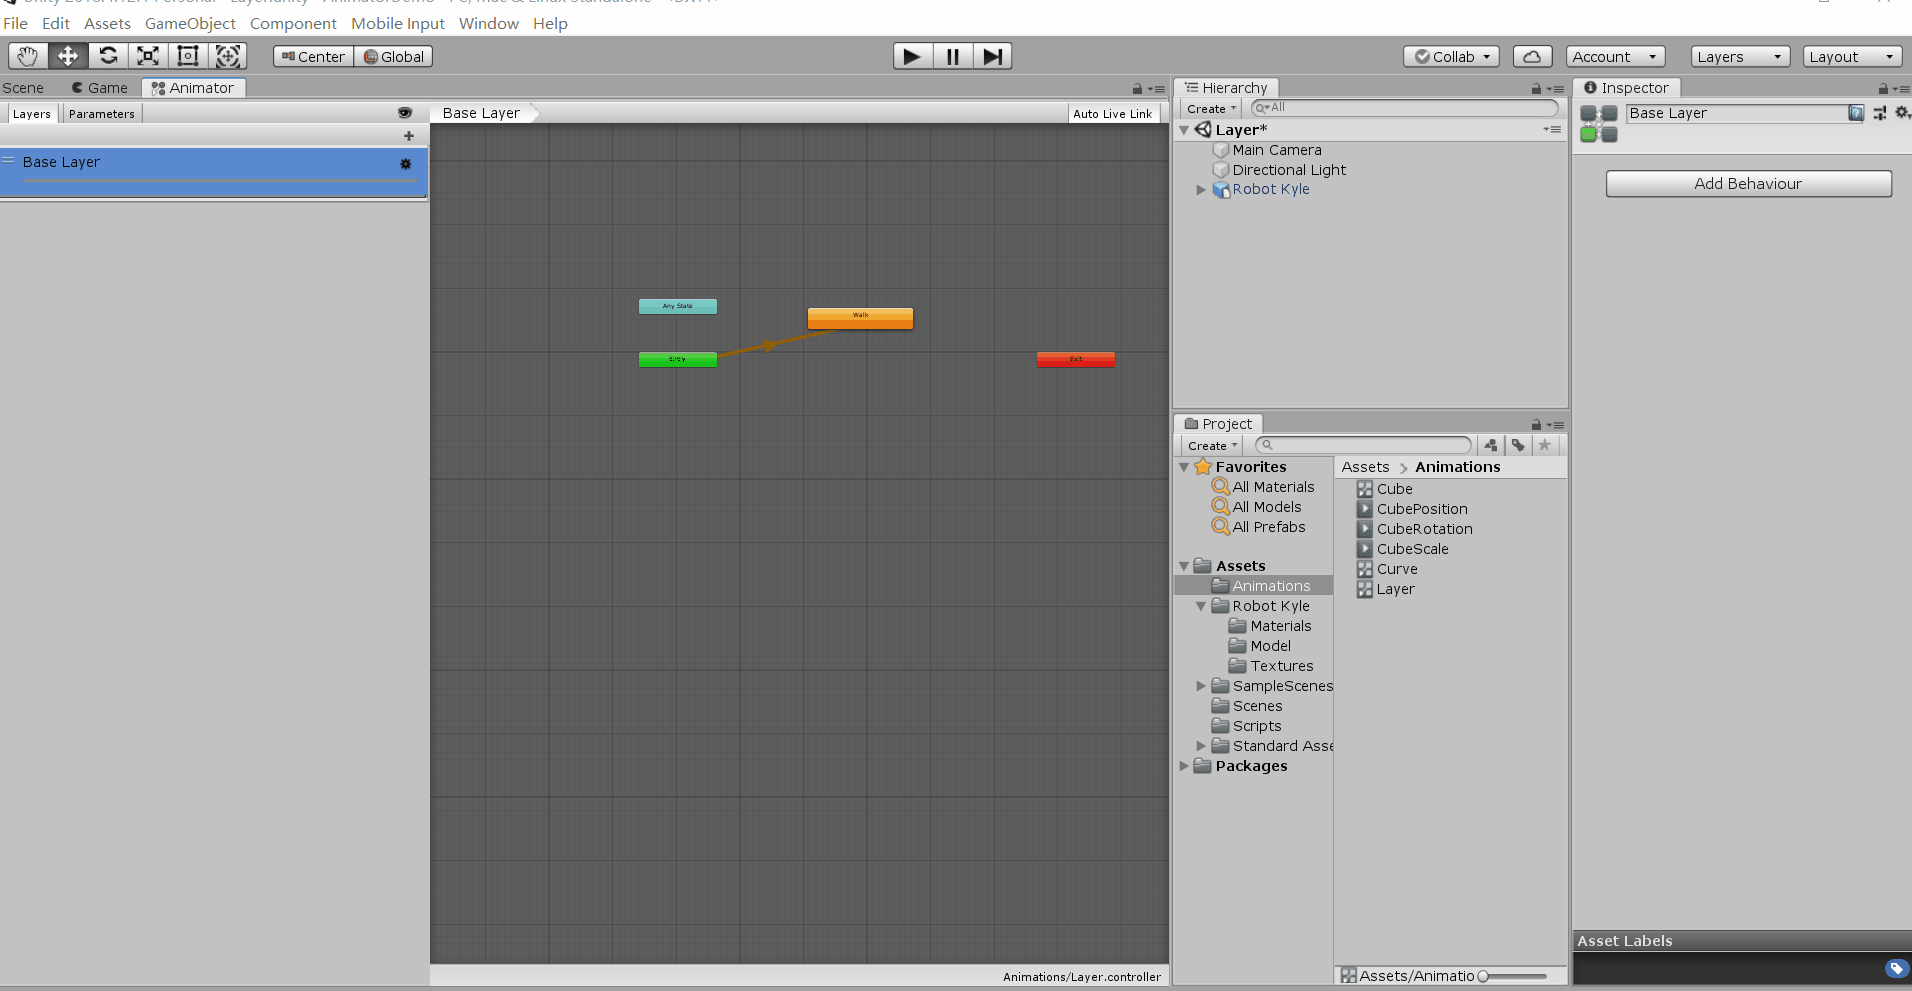This screenshot has height=991, width=1912.
Task: Open the Inspector help icon
Action: coord(1856,113)
